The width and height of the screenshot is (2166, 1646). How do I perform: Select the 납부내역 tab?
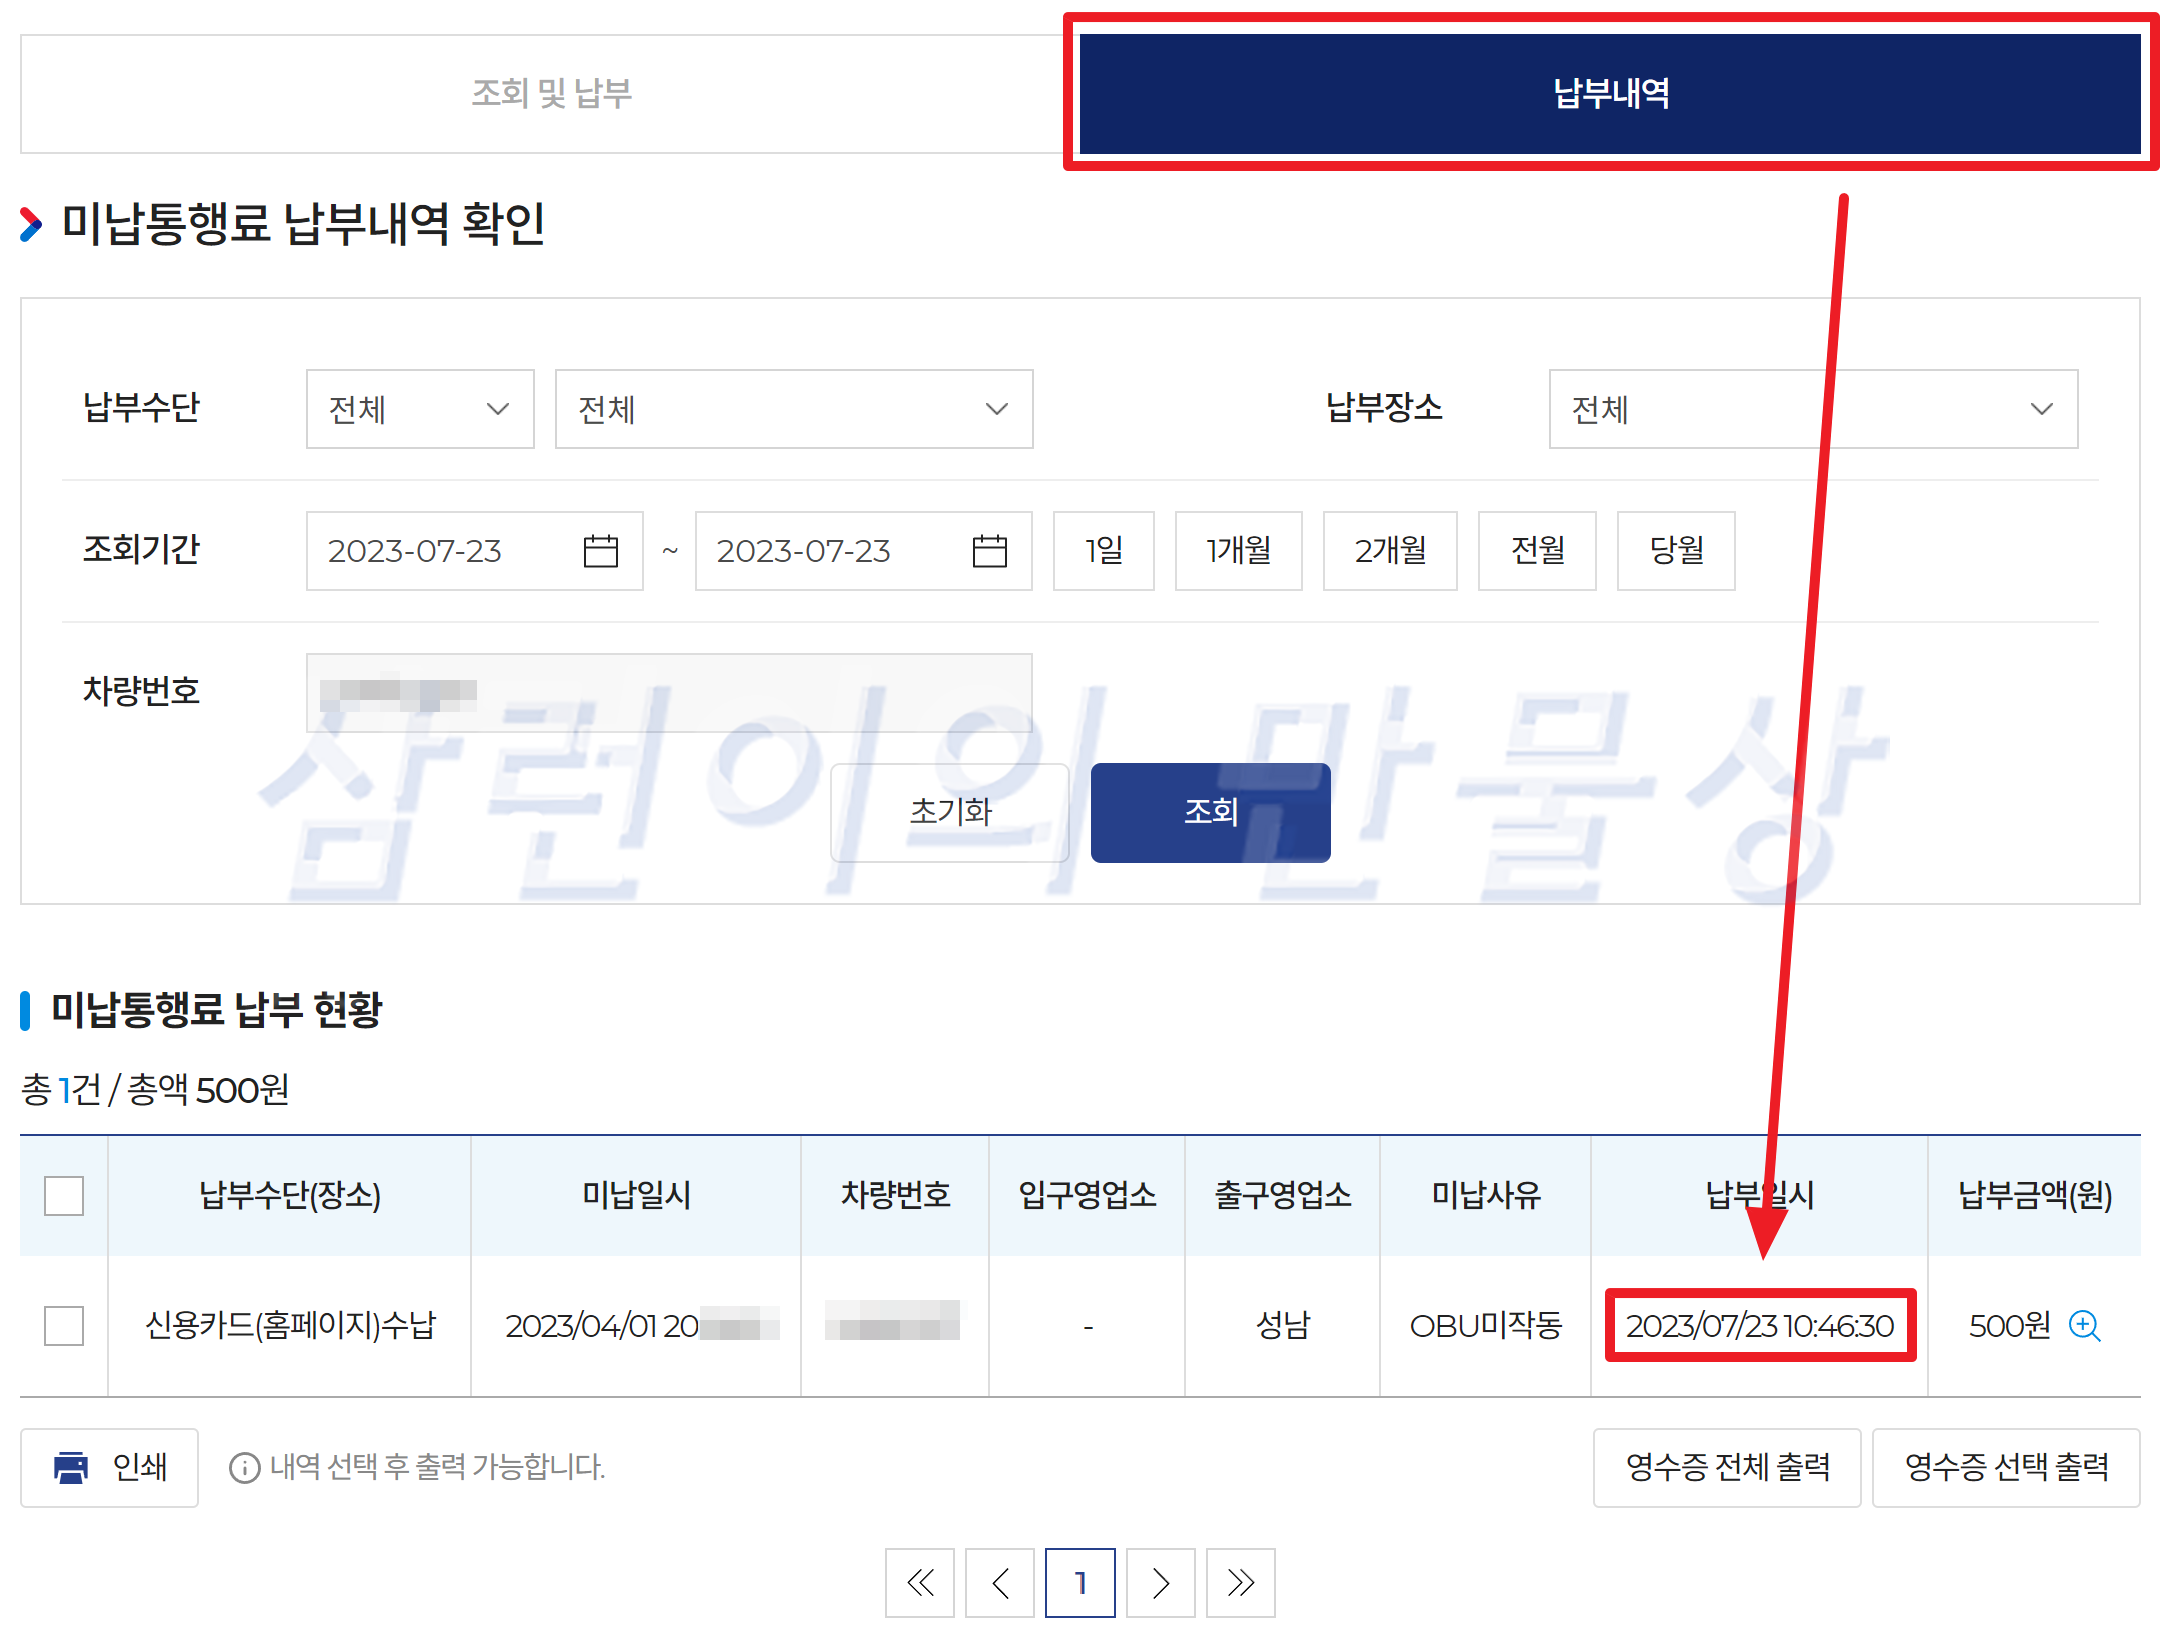[x=1610, y=93]
